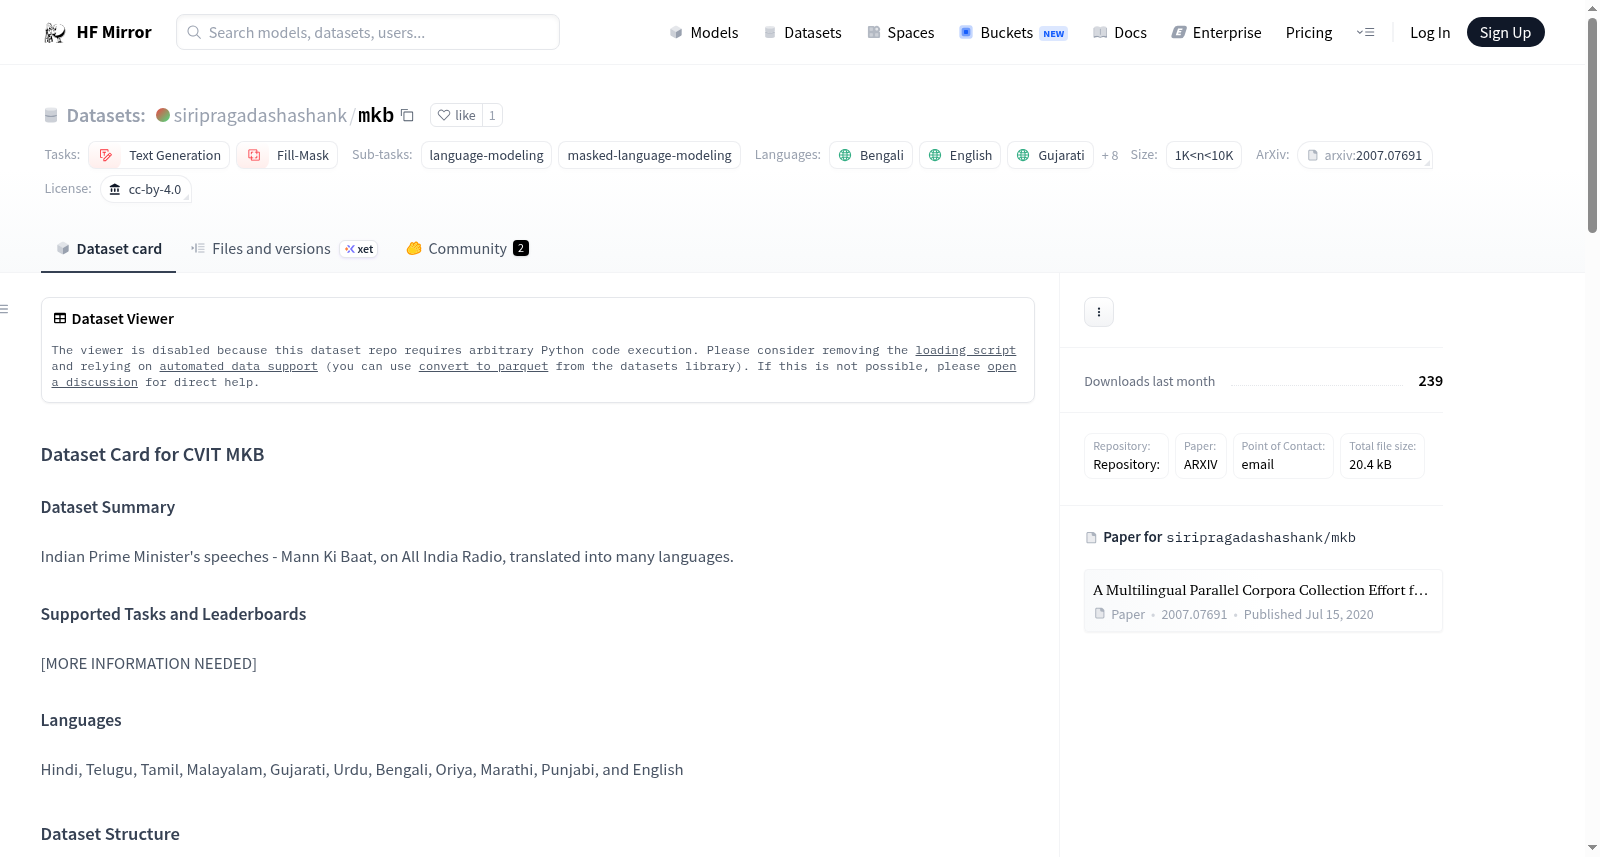Open the ARXIV paper card
This screenshot has width=1600, height=857.
(1201, 456)
